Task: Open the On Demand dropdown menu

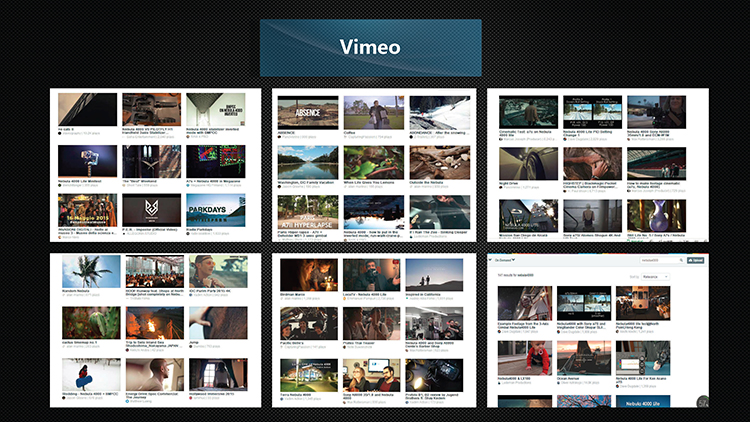Action: 505,260
